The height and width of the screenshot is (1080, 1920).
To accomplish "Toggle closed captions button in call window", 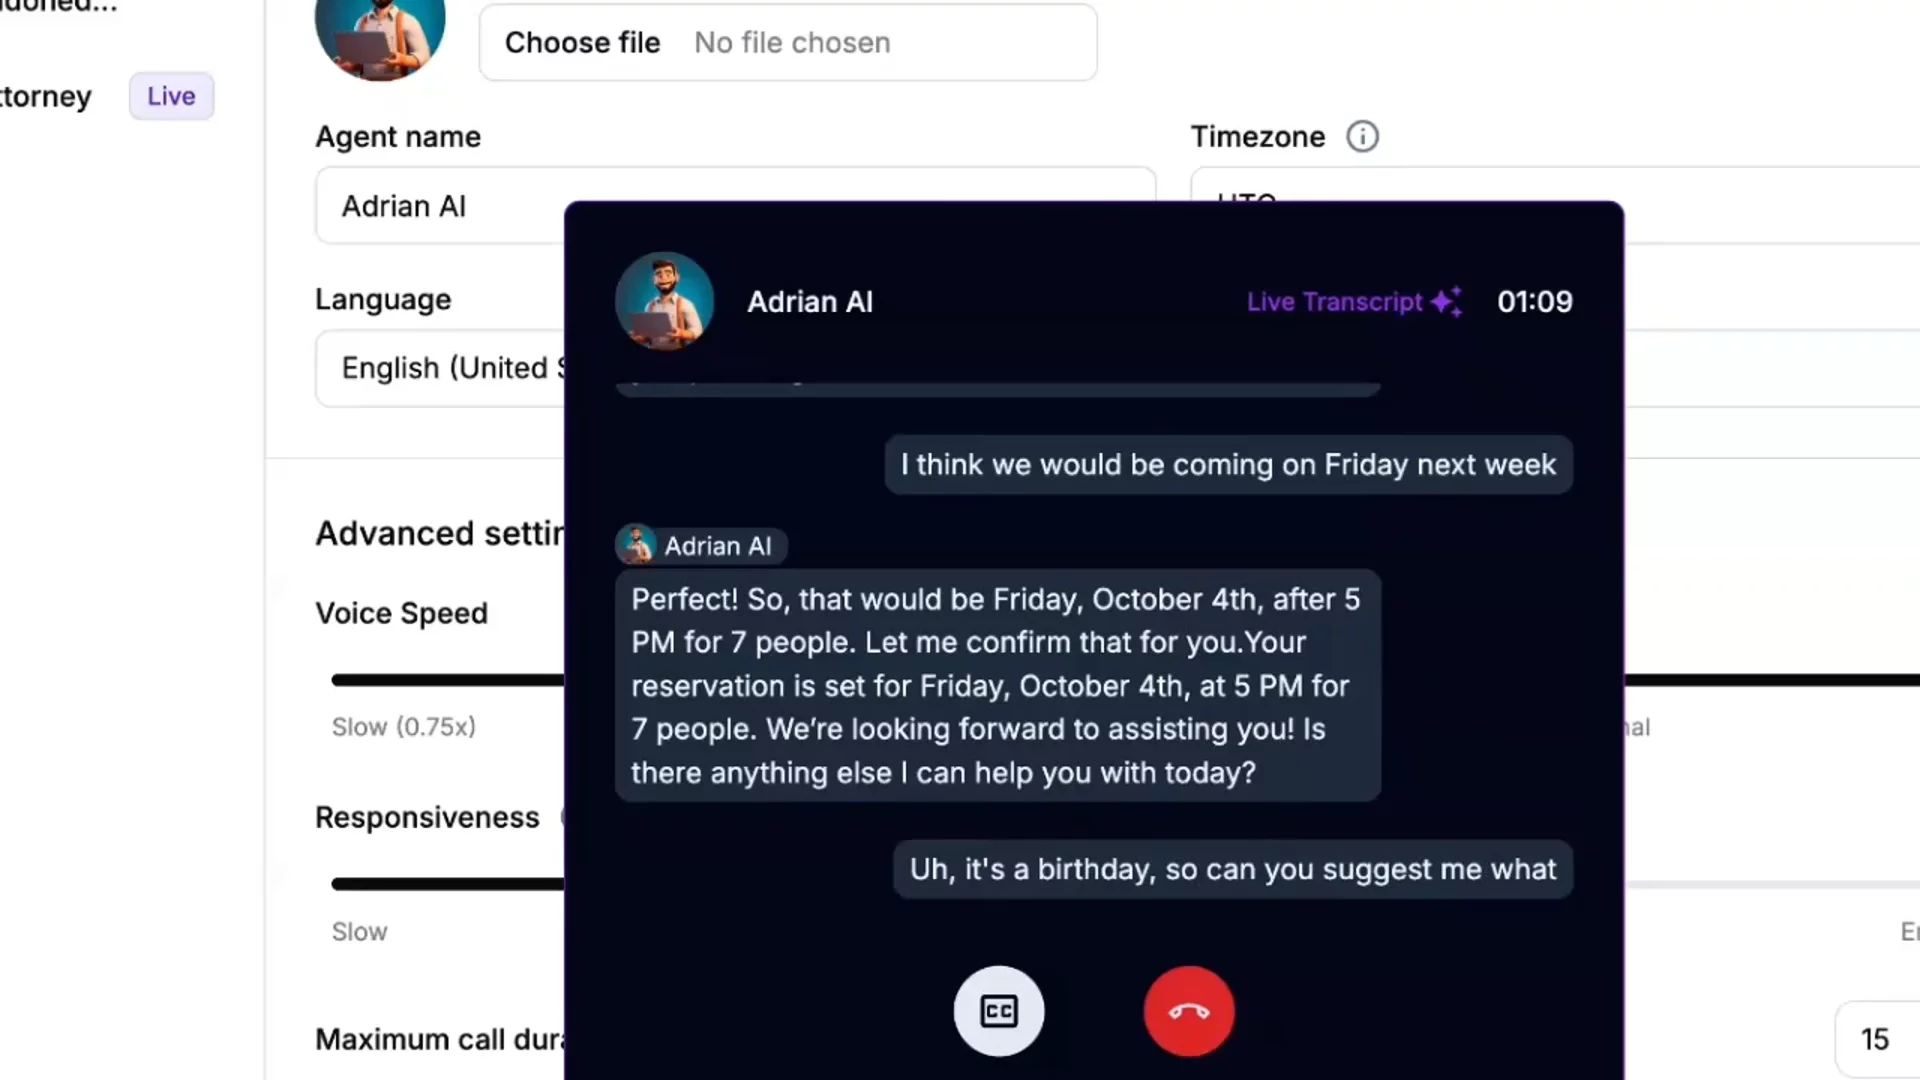I will pos(998,1011).
